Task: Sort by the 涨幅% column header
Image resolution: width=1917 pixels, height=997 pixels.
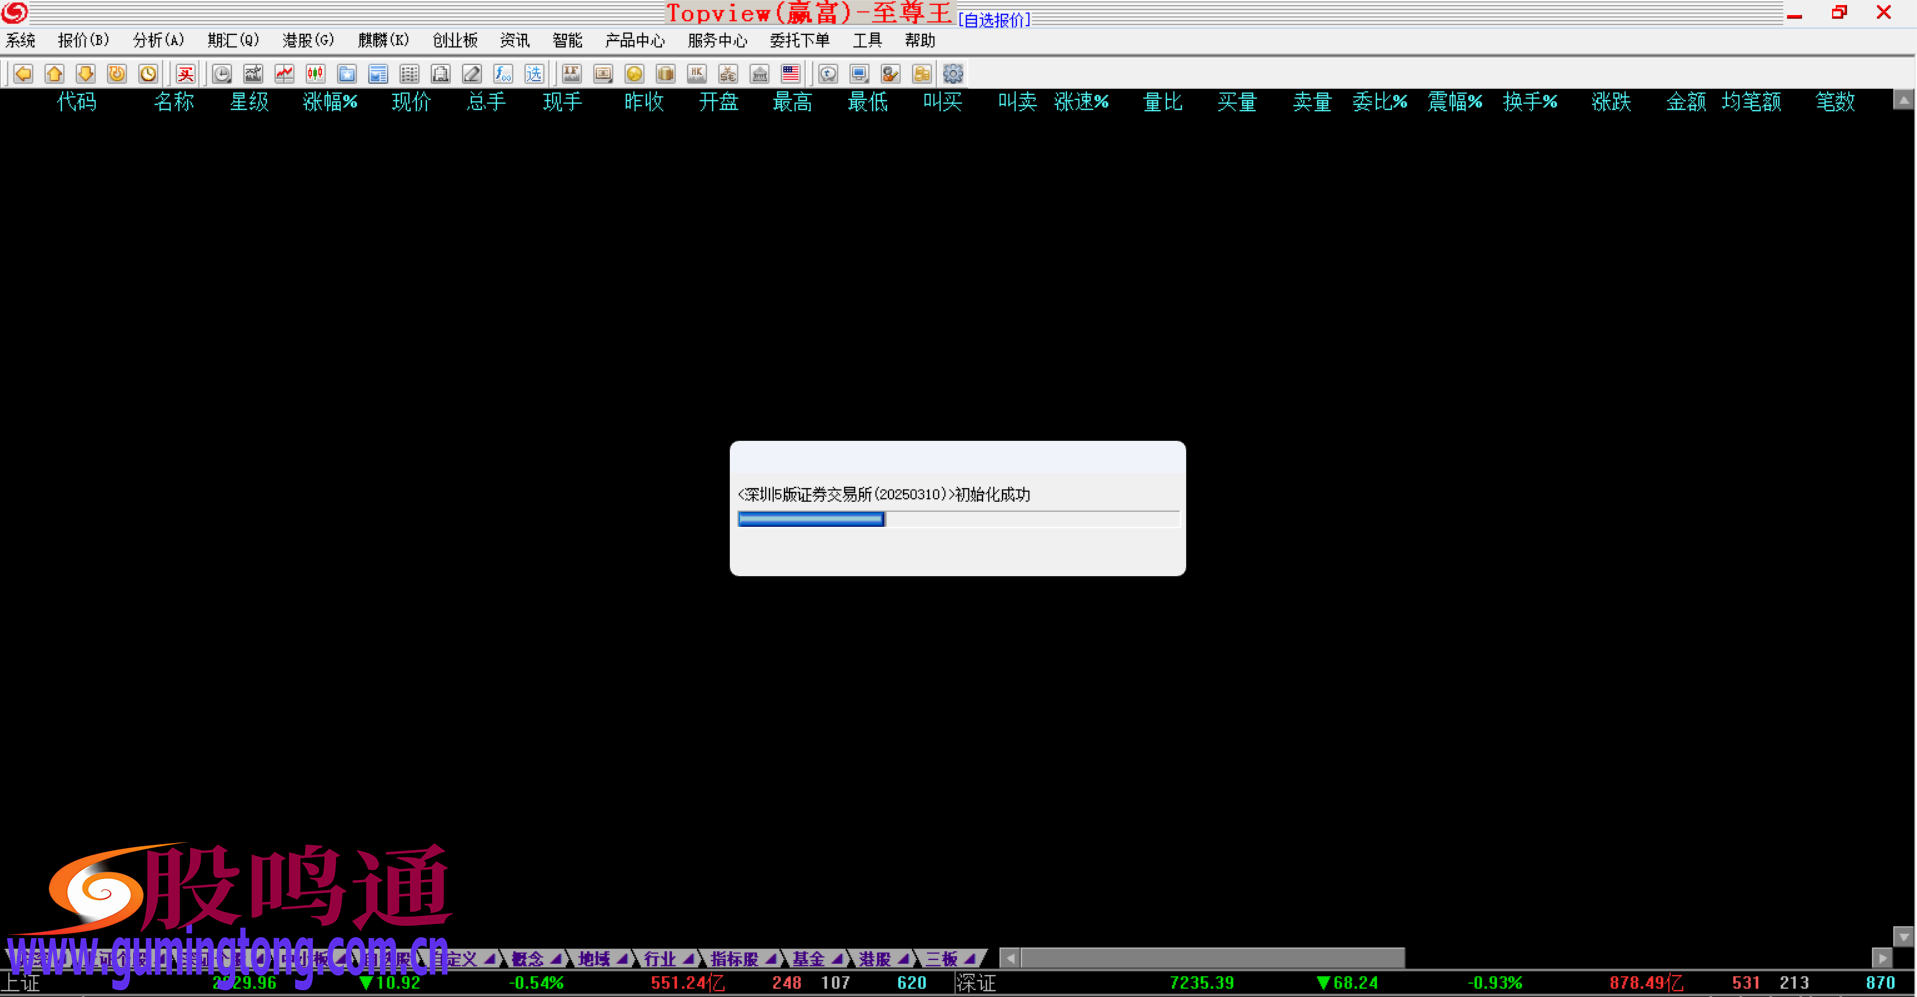Action: point(330,102)
